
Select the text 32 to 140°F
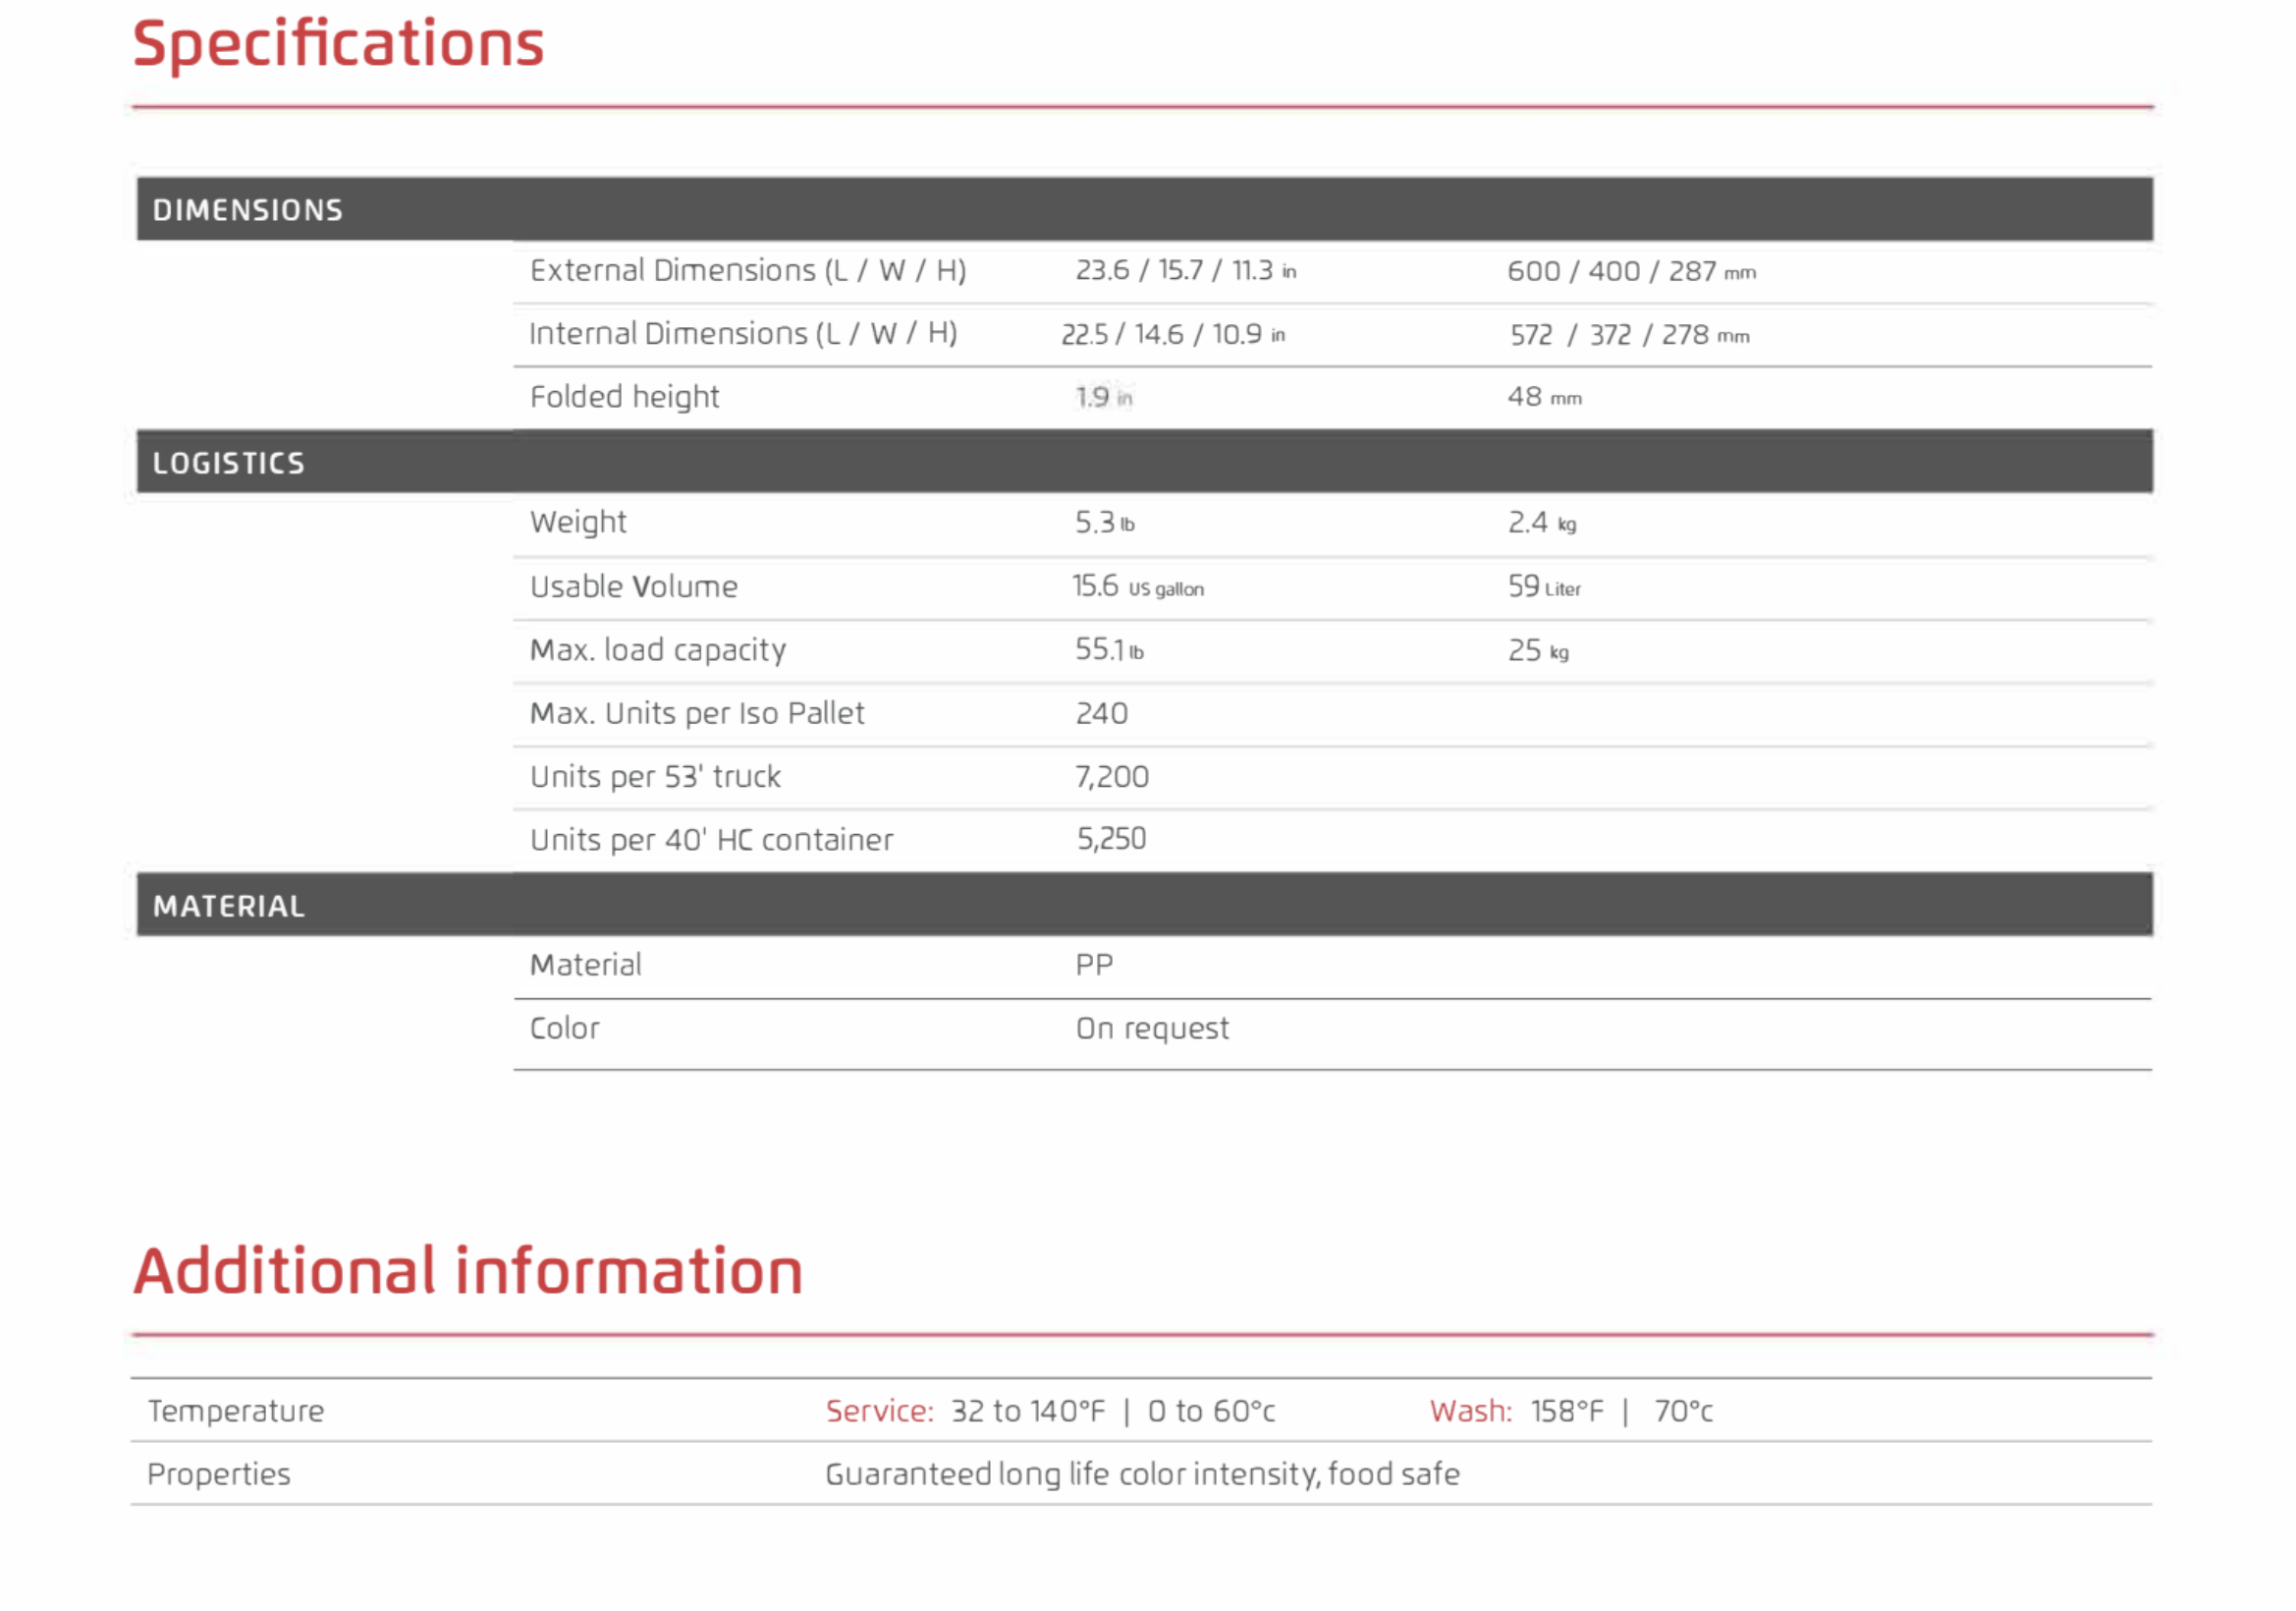coord(1027,1411)
